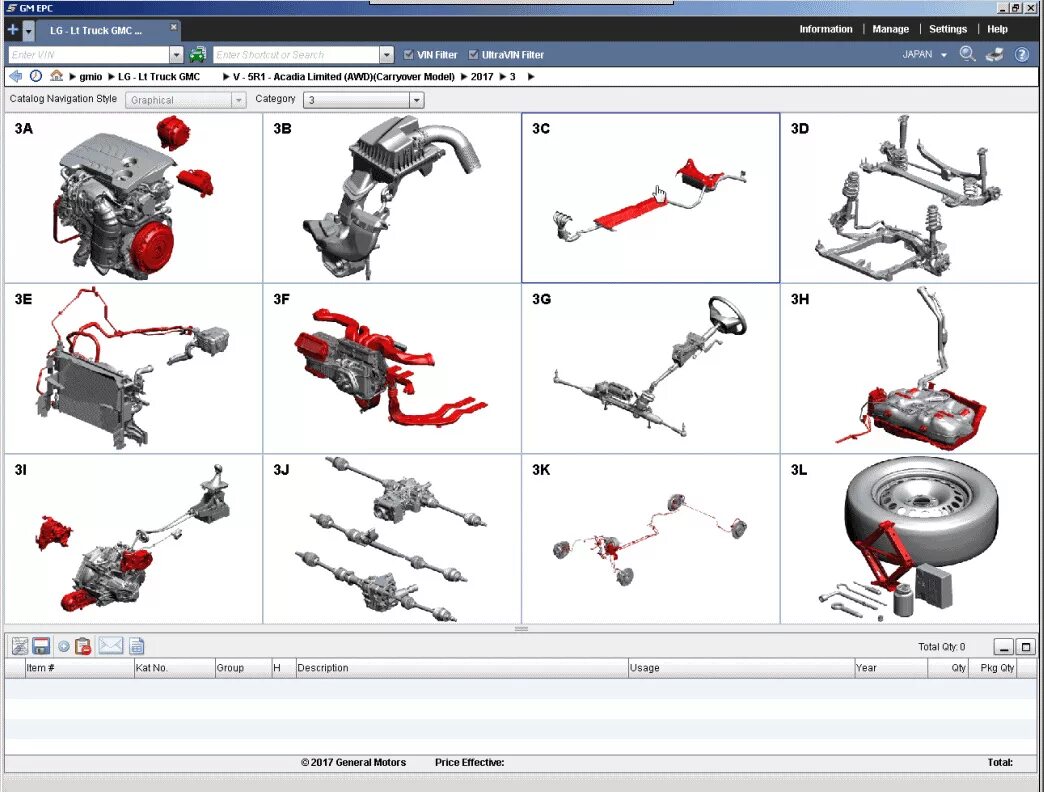Open the 3H fuel tank thumbnail
The width and height of the screenshot is (1044, 792).
pos(909,369)
